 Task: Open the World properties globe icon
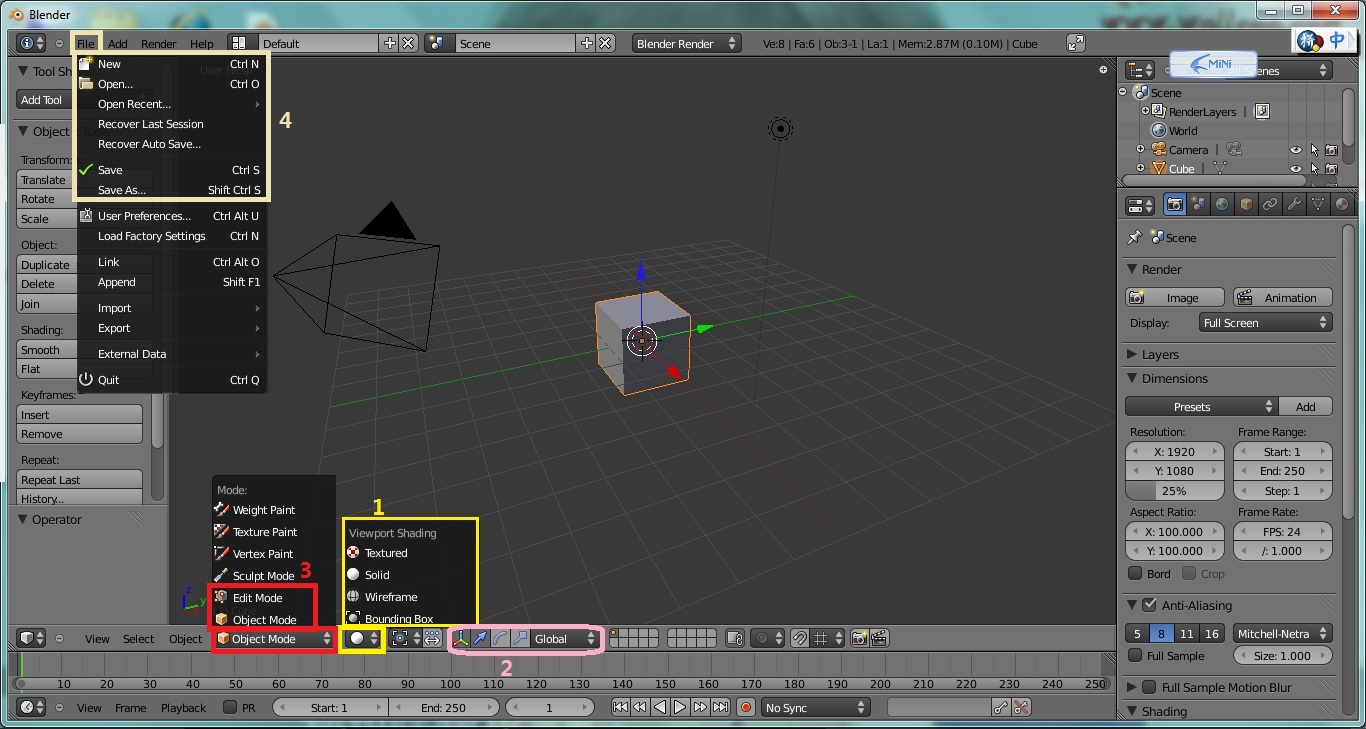click(x=1223, y=204)
